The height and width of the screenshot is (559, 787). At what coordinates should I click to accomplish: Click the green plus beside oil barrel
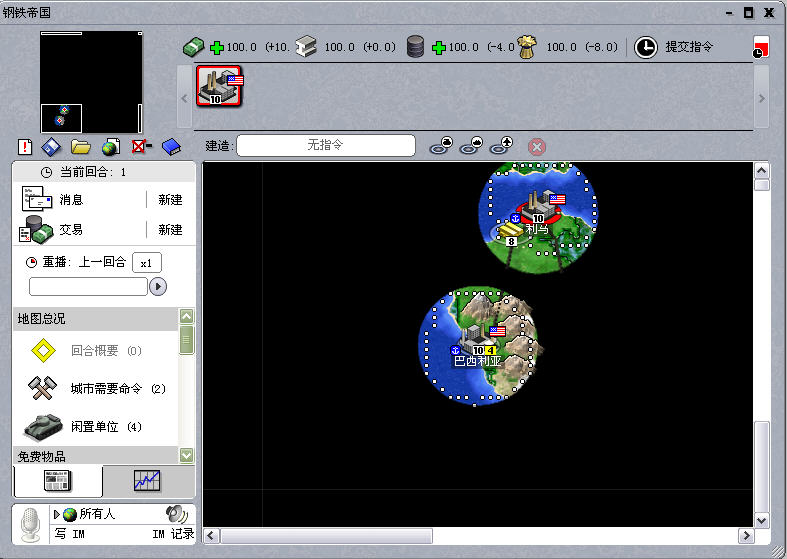tap(439, 48)
